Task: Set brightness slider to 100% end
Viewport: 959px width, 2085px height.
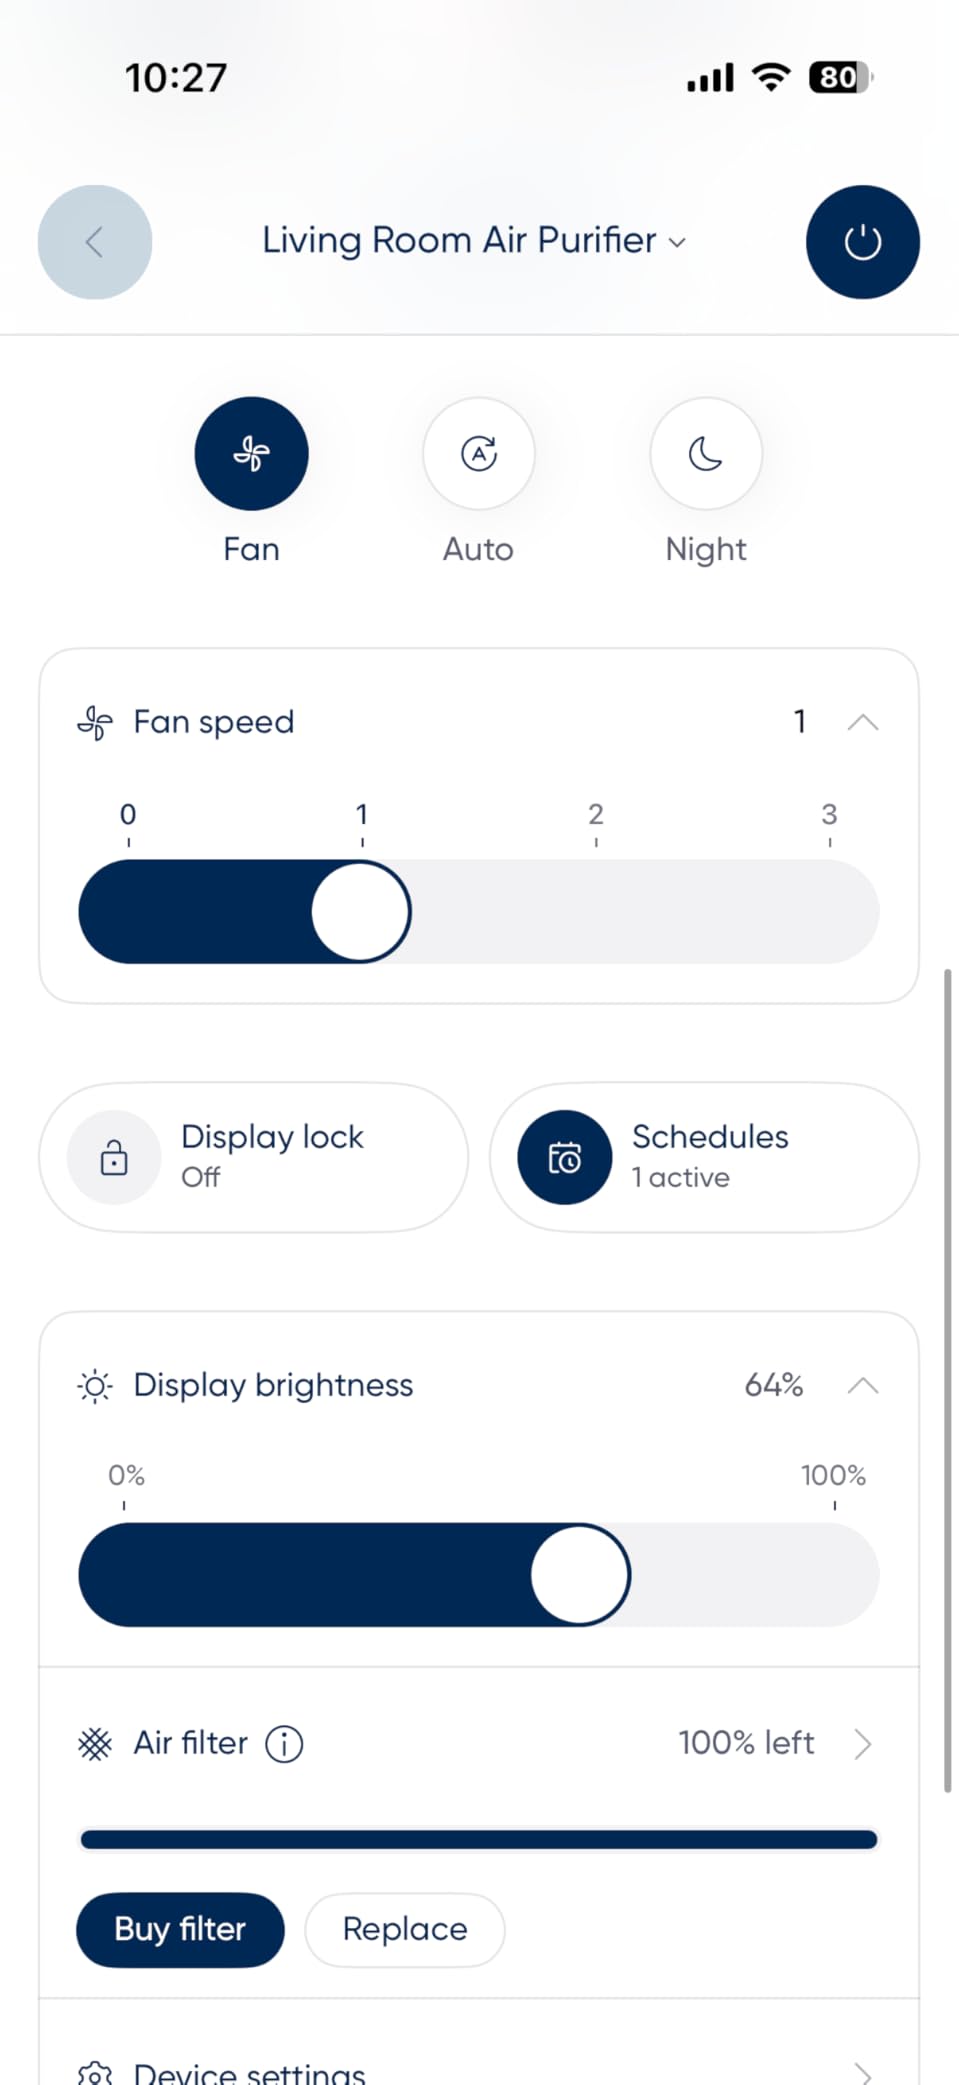Action: pos(834,1574)
